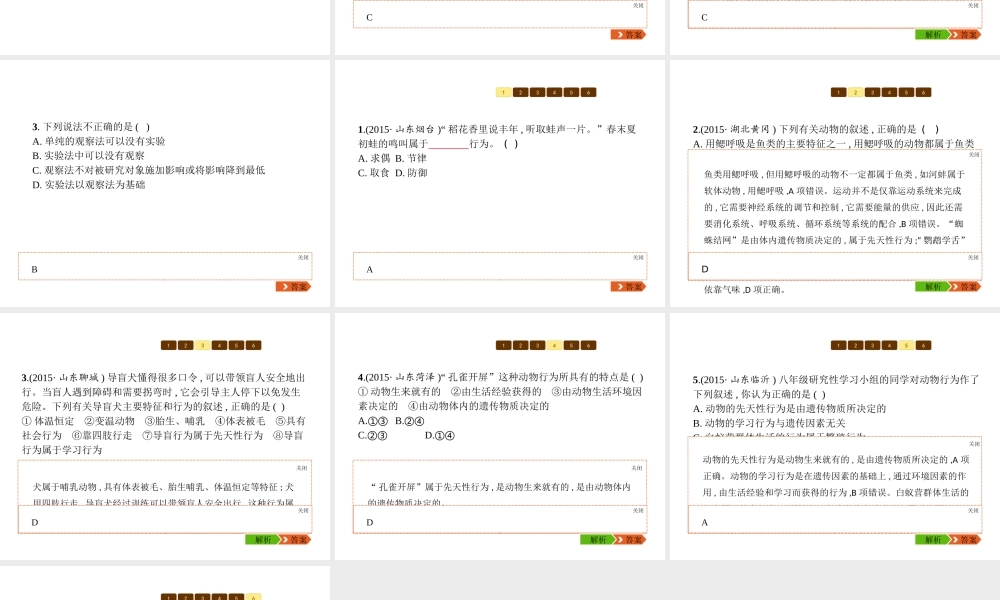
Task: Open 解析 on the 山东临沂 slide
Action: coord(932,540)
